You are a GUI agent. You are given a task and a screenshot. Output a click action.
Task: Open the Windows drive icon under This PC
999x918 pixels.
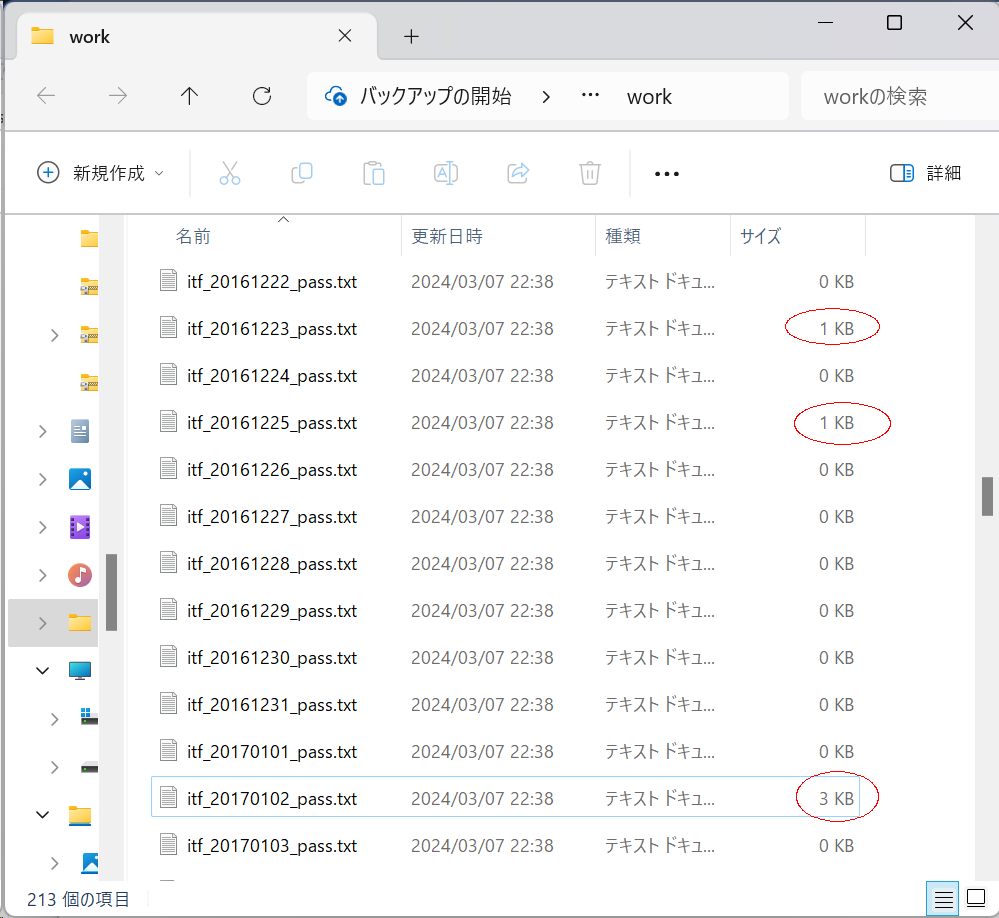click(89, 717)
